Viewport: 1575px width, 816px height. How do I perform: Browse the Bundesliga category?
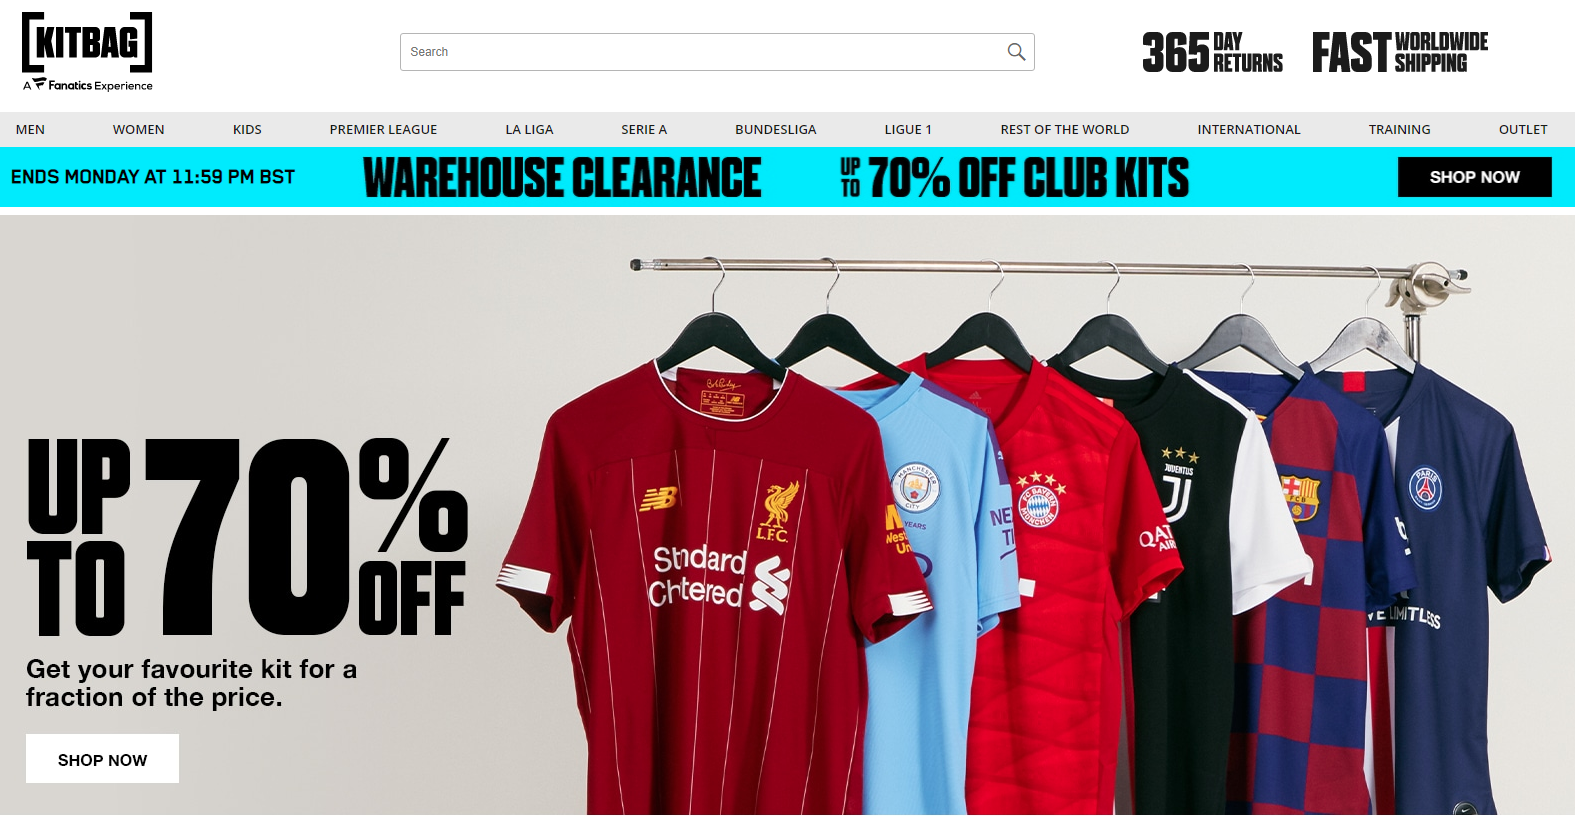point(776,129)
